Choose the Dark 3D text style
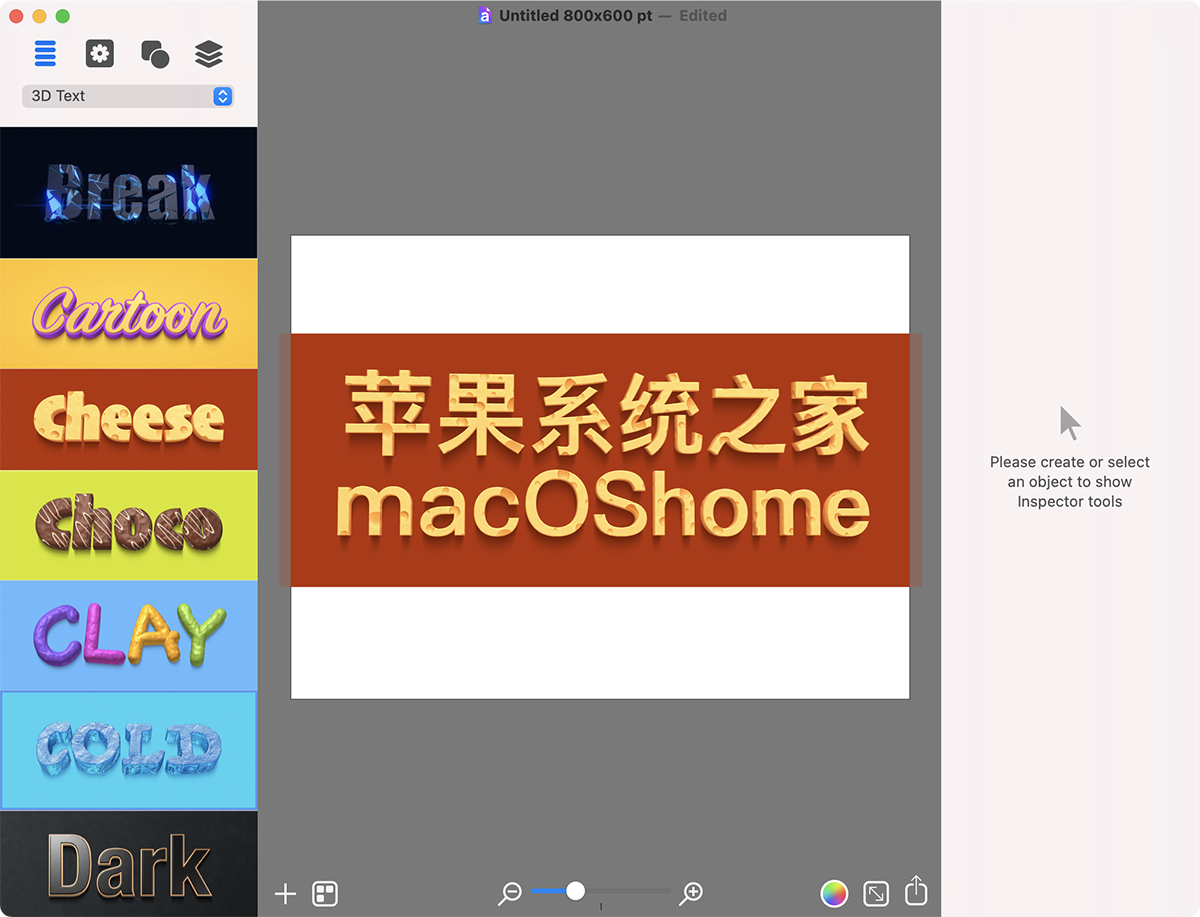This screenshot has height=917, width=1200. [128, 864]
